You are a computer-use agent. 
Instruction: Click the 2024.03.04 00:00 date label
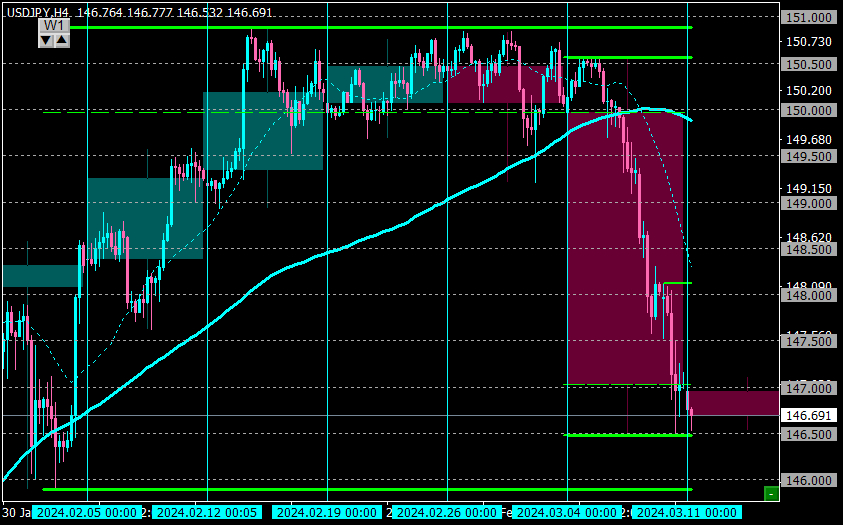567,513
